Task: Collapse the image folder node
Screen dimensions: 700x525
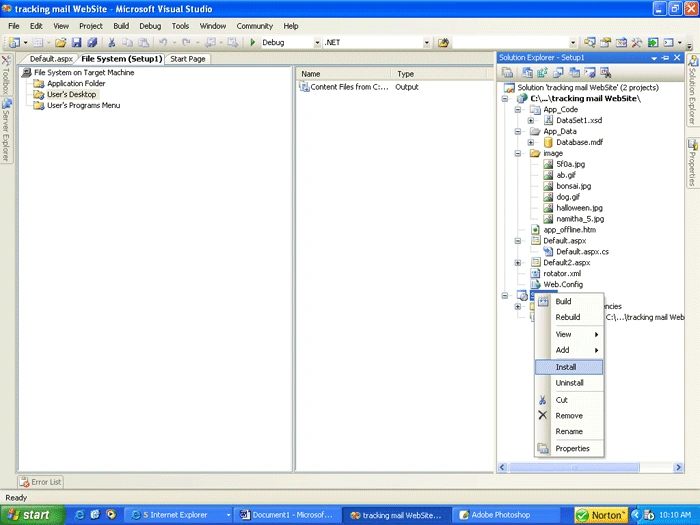Action: (x=518, y=153)
